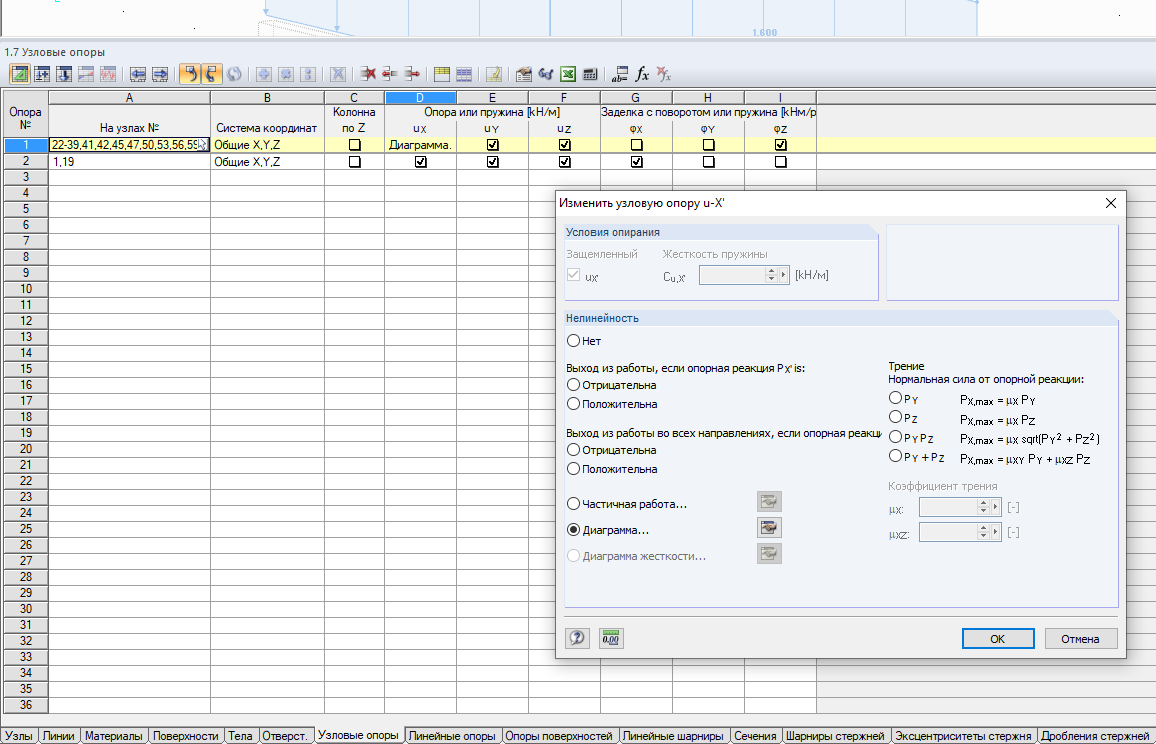Click the 'Диаграмма.' cell in column D
Viewport: 1156px width, 744px height.
click(420, 145)
